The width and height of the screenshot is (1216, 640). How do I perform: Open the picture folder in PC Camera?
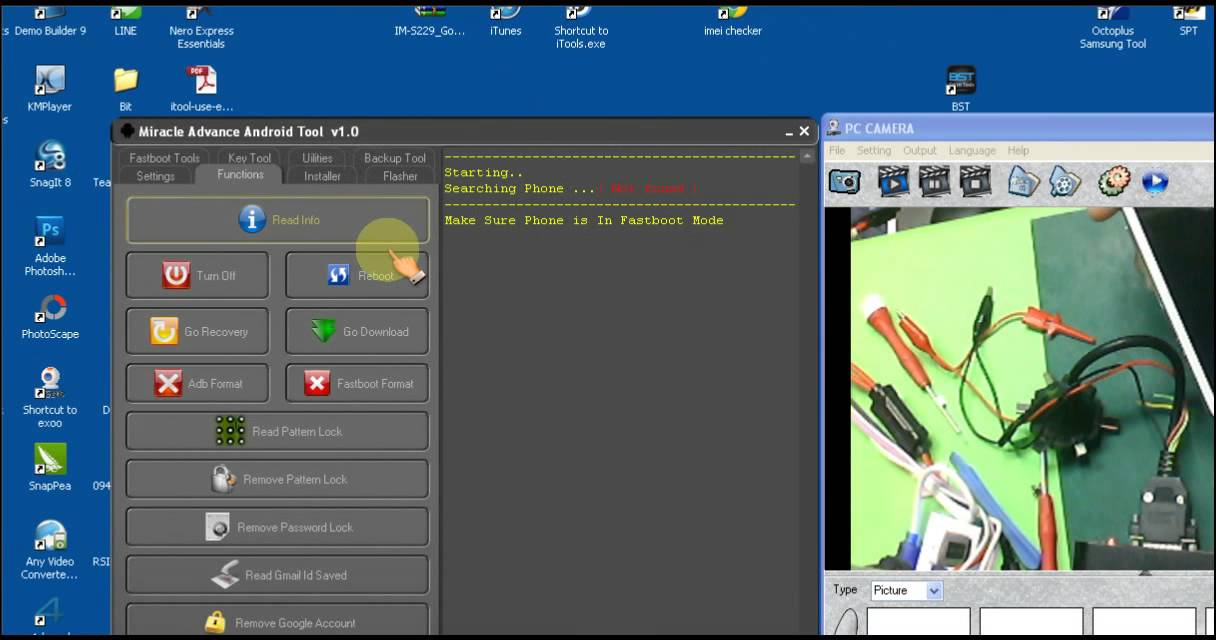pyautogui.click(x=1024, y=181)
